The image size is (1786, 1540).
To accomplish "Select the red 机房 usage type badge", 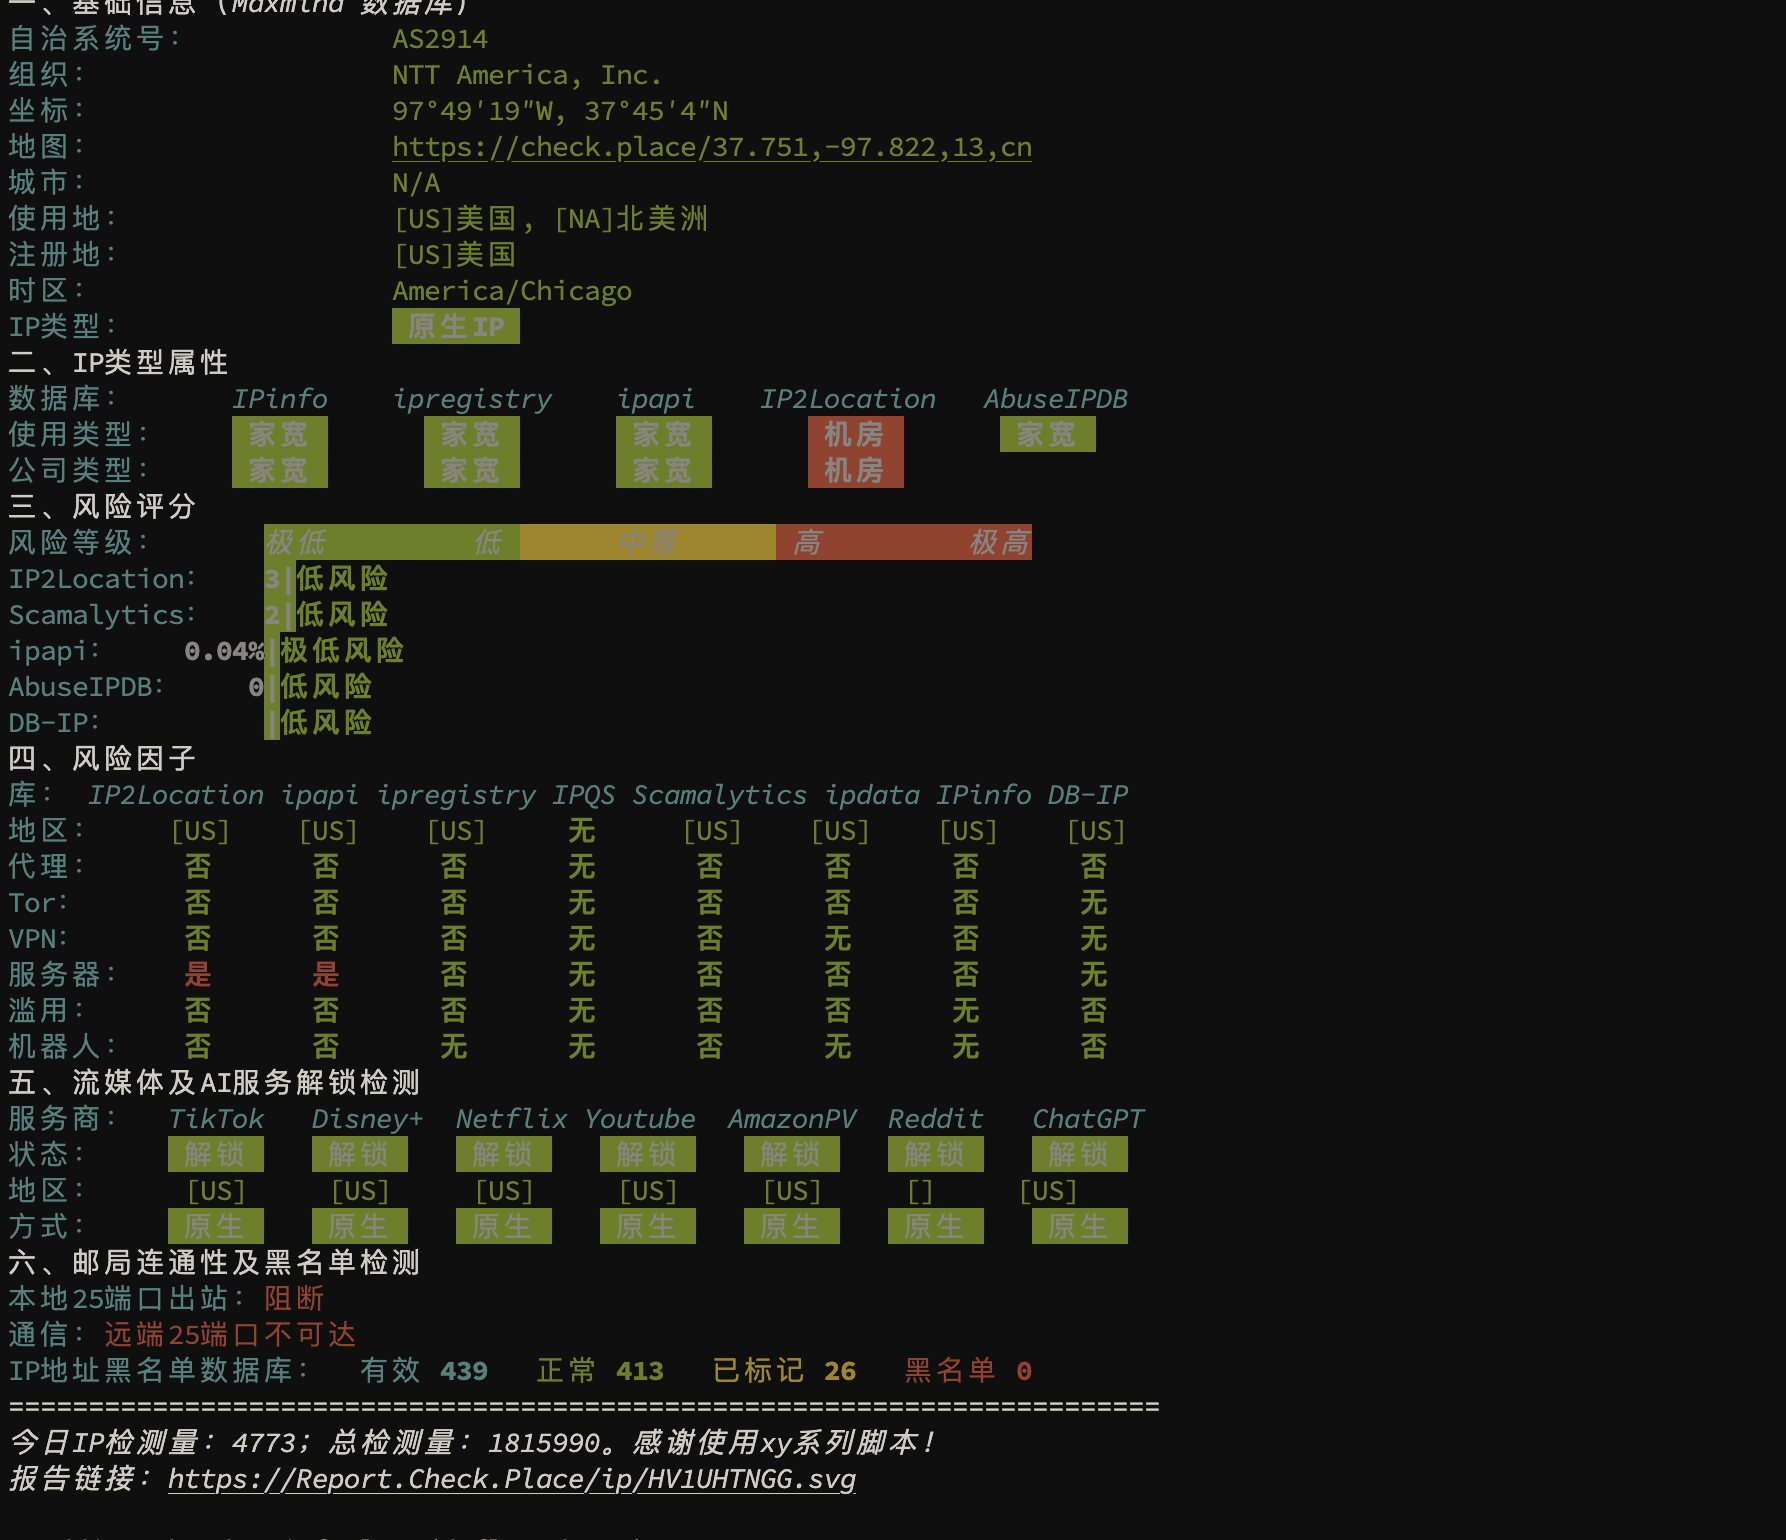I will point(856,434).
